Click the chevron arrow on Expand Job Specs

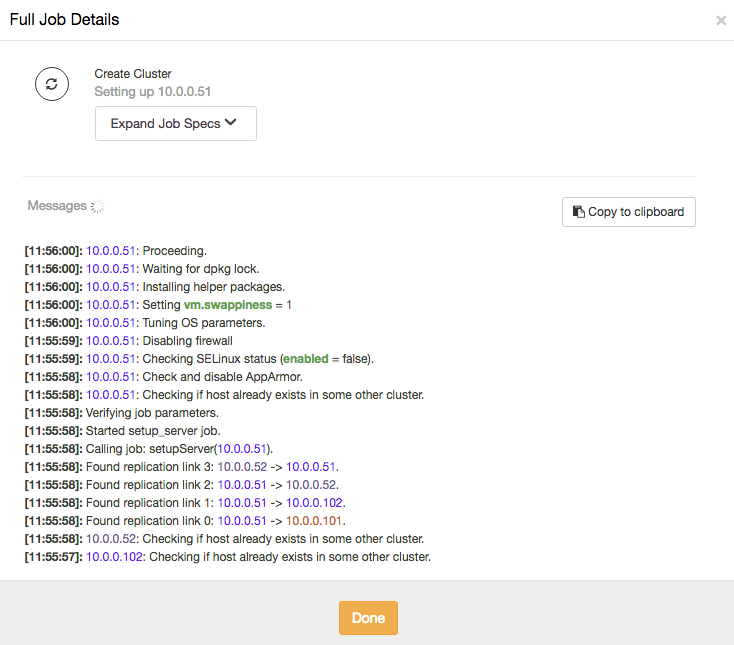(x=230, y=123)
